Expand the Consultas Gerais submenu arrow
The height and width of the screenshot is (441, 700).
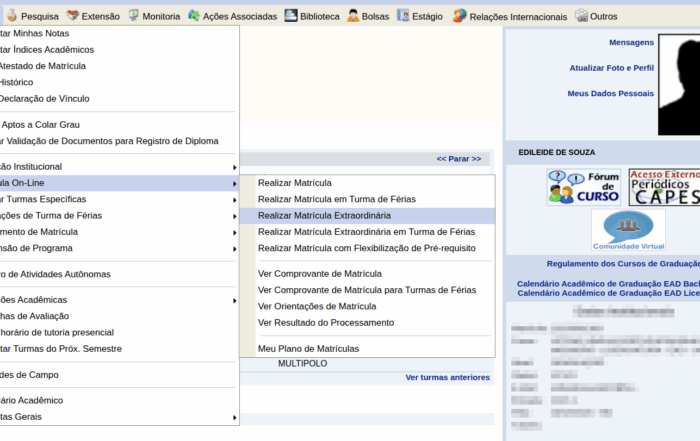point(235,417)
